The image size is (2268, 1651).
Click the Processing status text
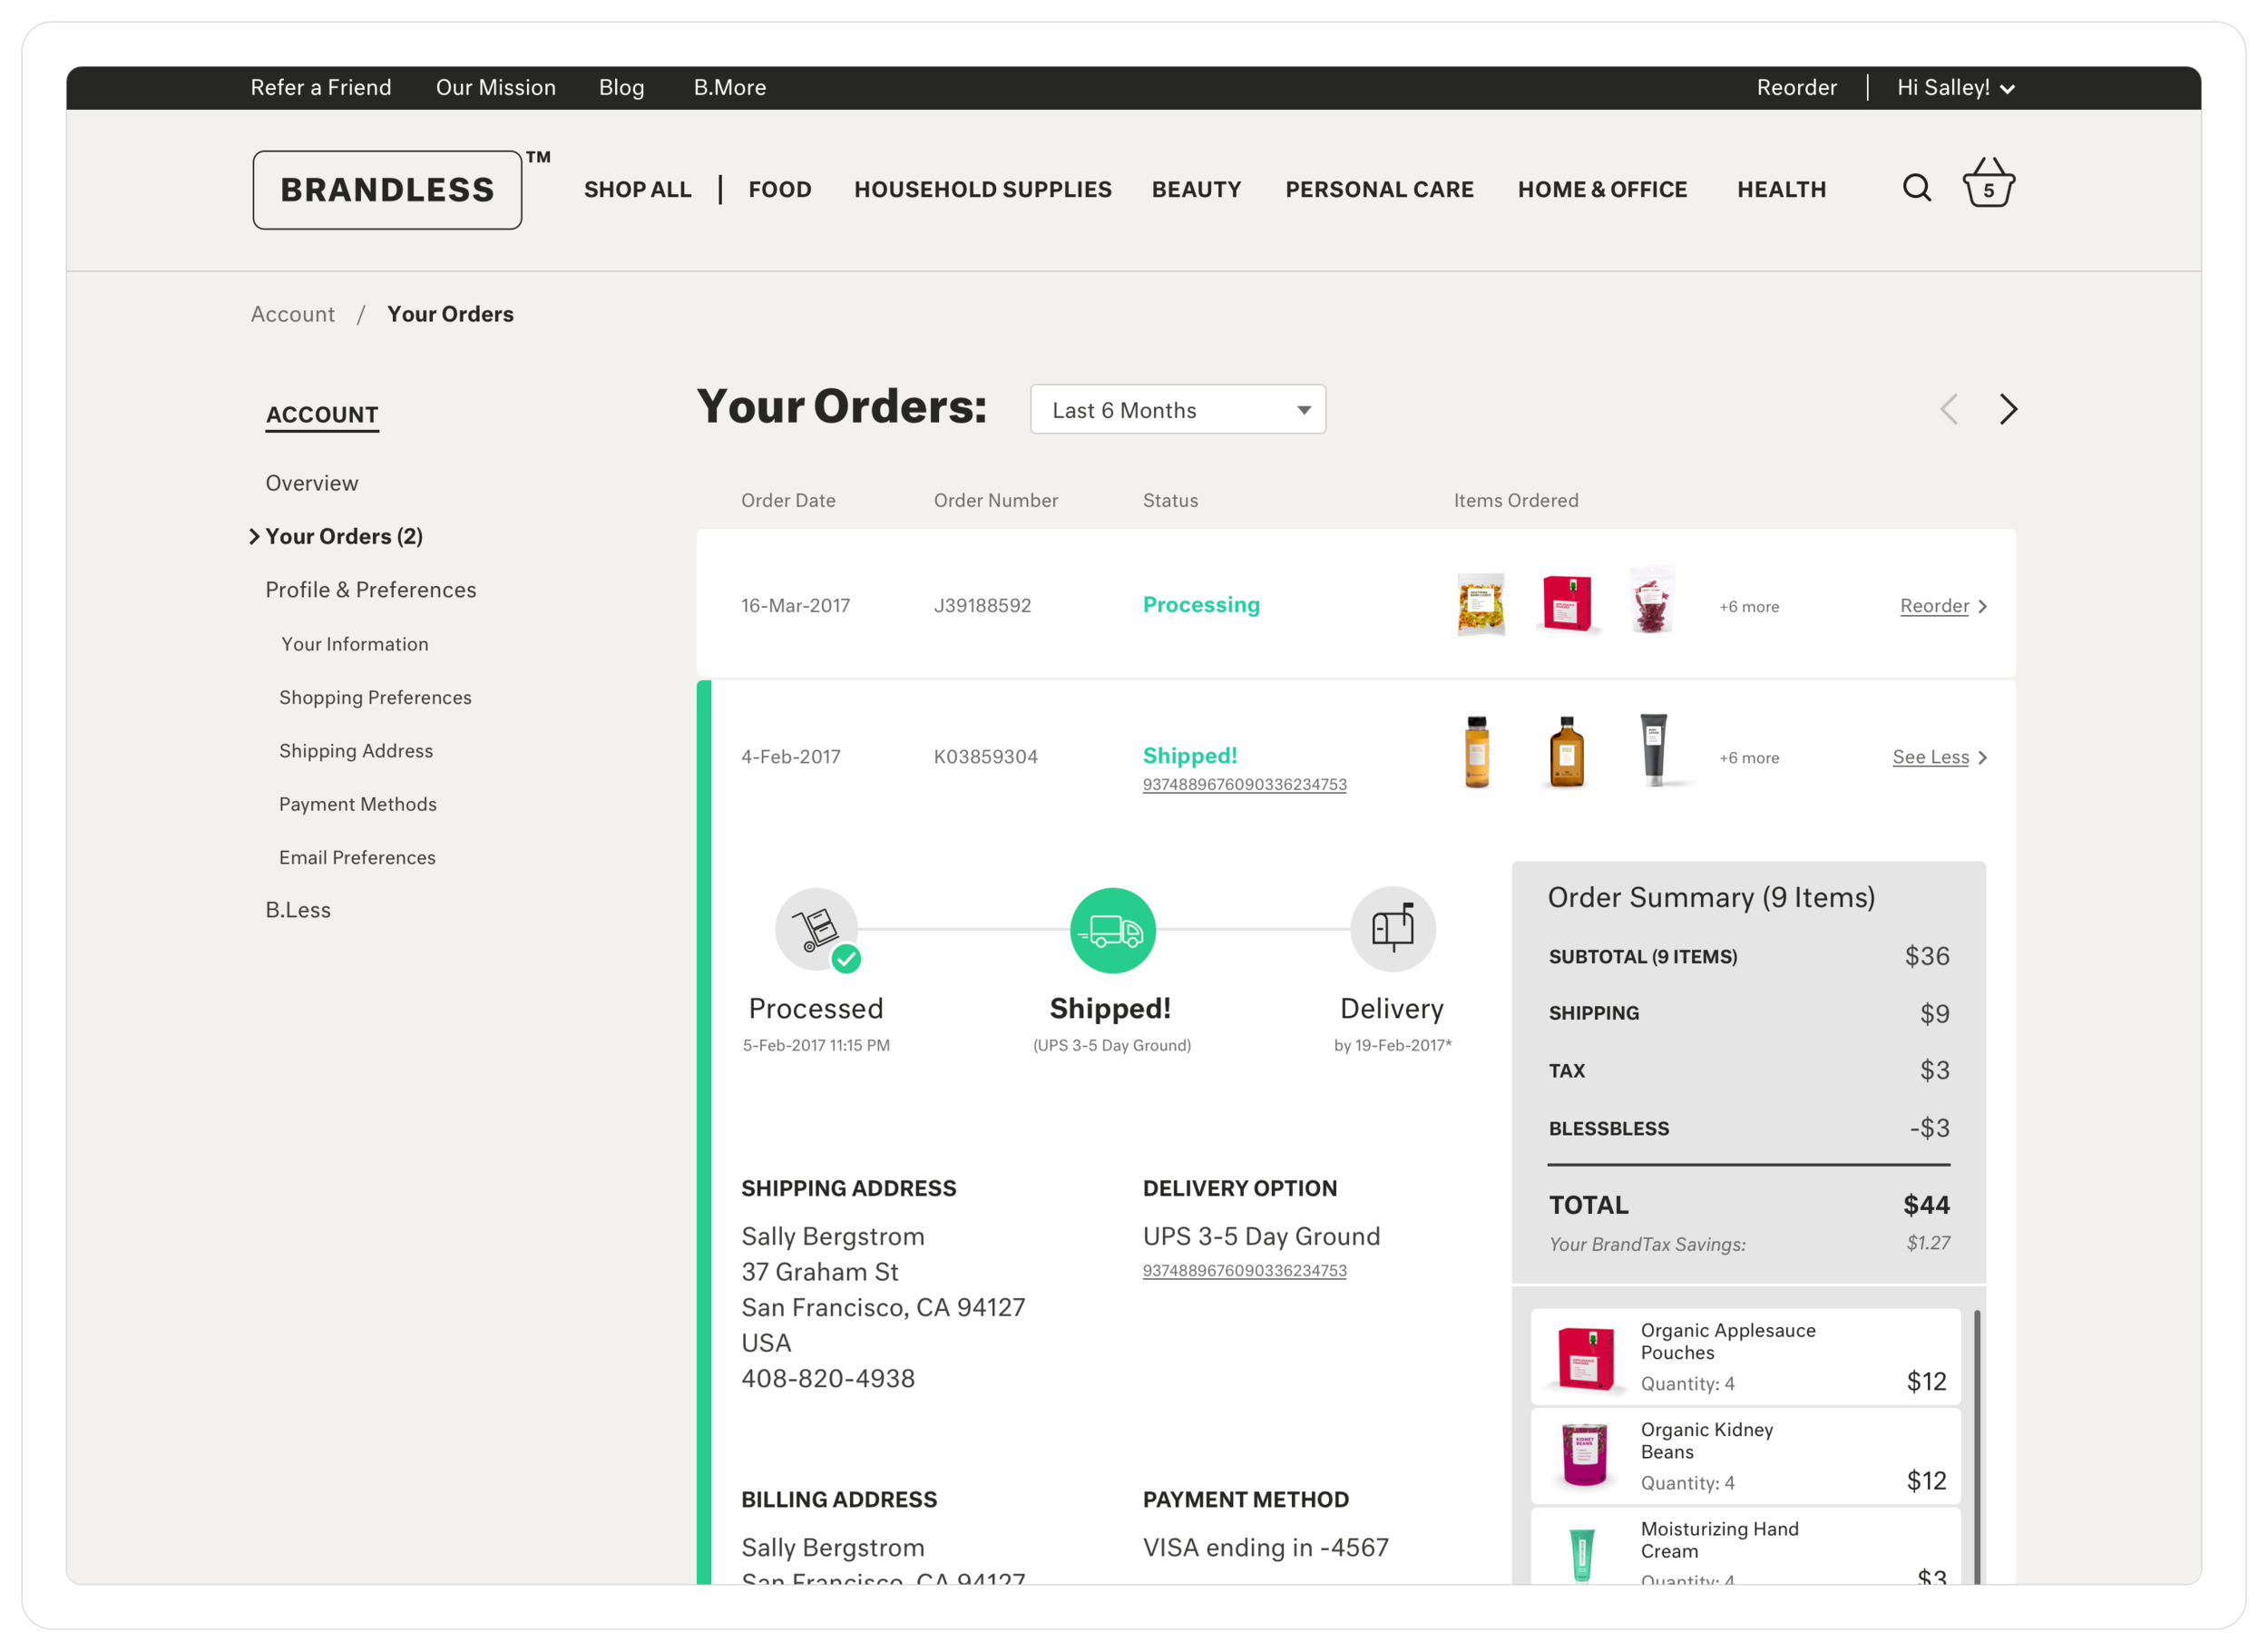pyautogui.click(x=1201, y=605)
